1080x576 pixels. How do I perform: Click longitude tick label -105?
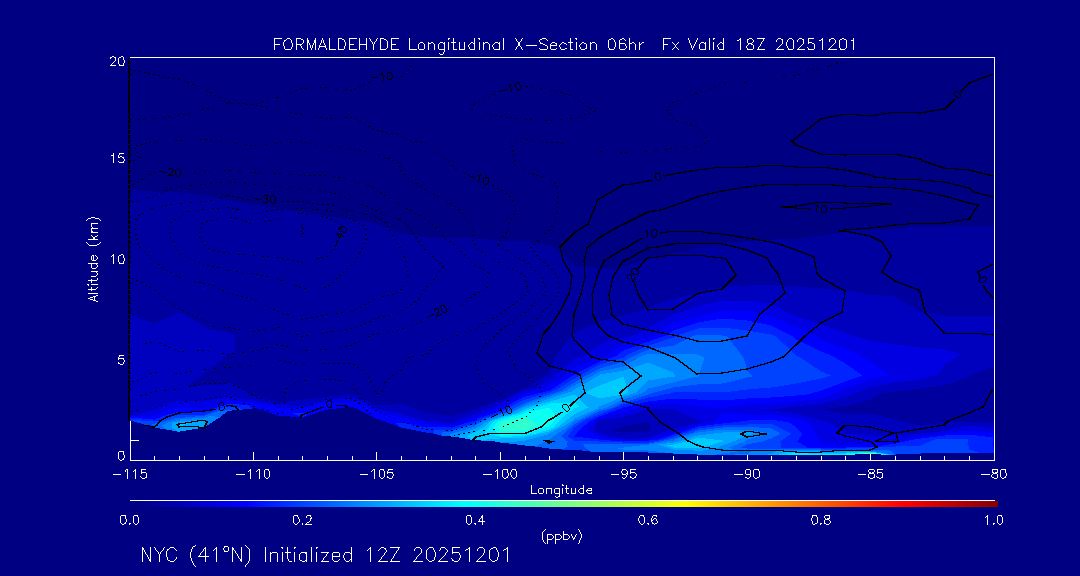coord(376,475)
